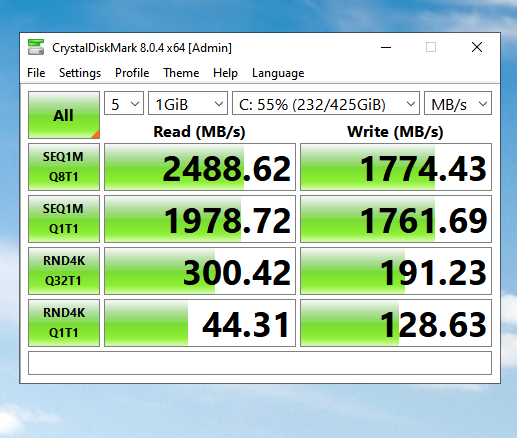The width and height of the screenshot is (517, 438).
Task: Start all benchmarks with All button
Action: (64, 115)
